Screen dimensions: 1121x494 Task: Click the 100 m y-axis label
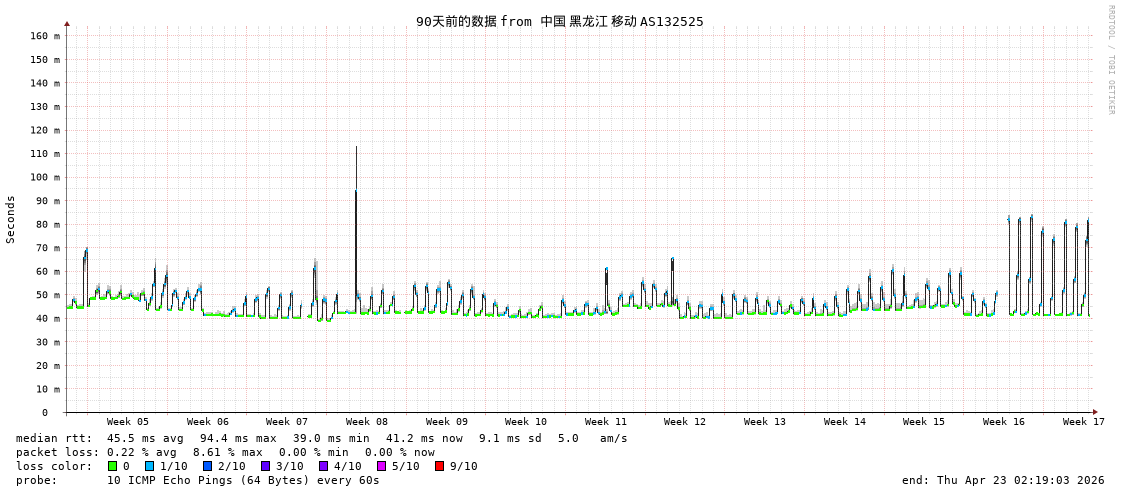45,177
